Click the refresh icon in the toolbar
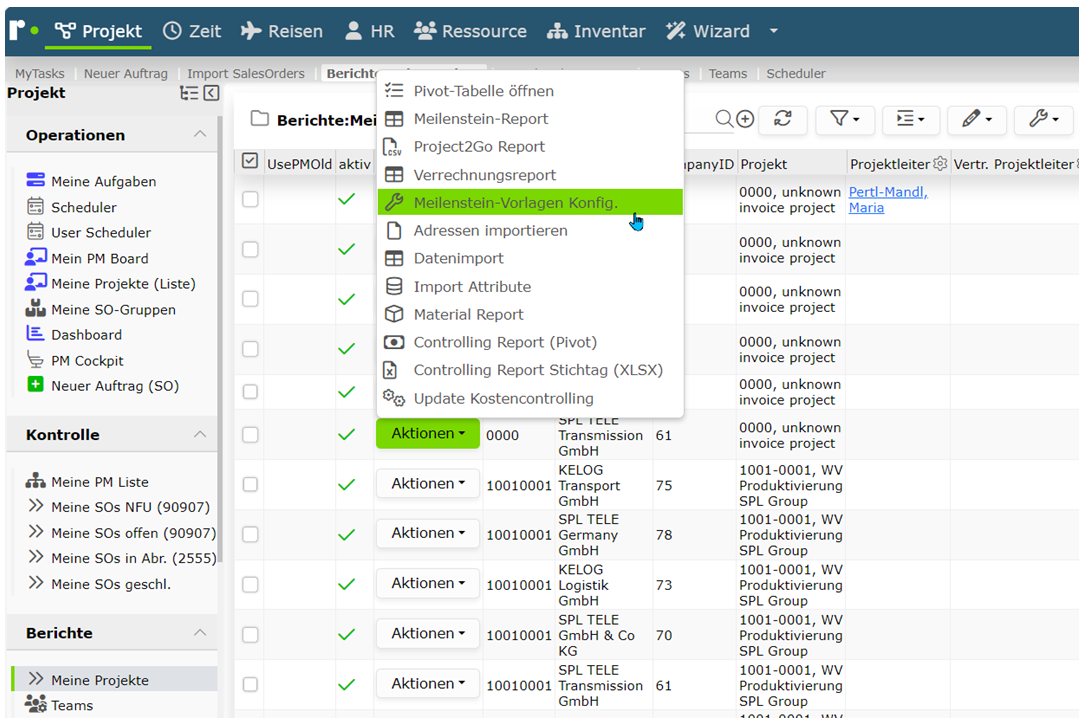The width and height of the screenshot is (1084, 728). (x=783, y=119)
